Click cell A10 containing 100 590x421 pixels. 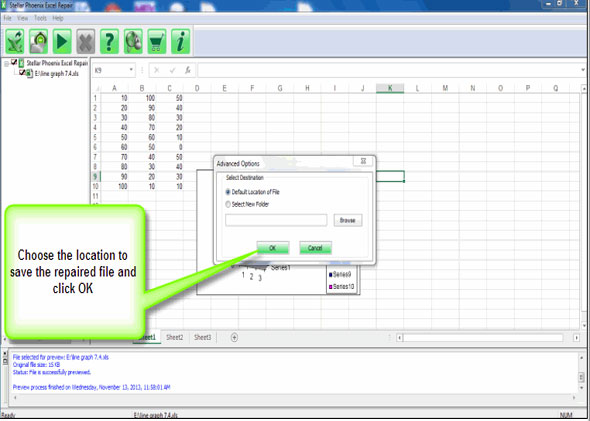[x=114, y=186]
